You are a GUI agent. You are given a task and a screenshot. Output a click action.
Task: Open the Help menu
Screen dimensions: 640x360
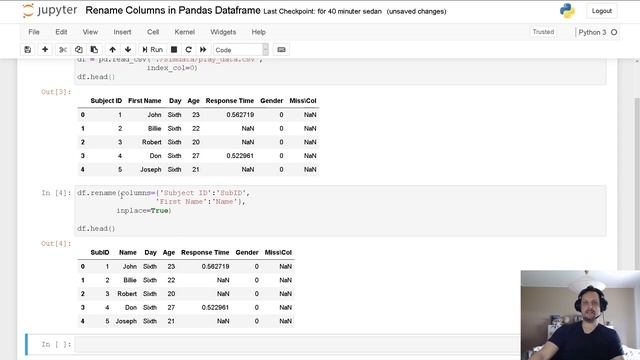pyautogui.click(x=258, y=32)
